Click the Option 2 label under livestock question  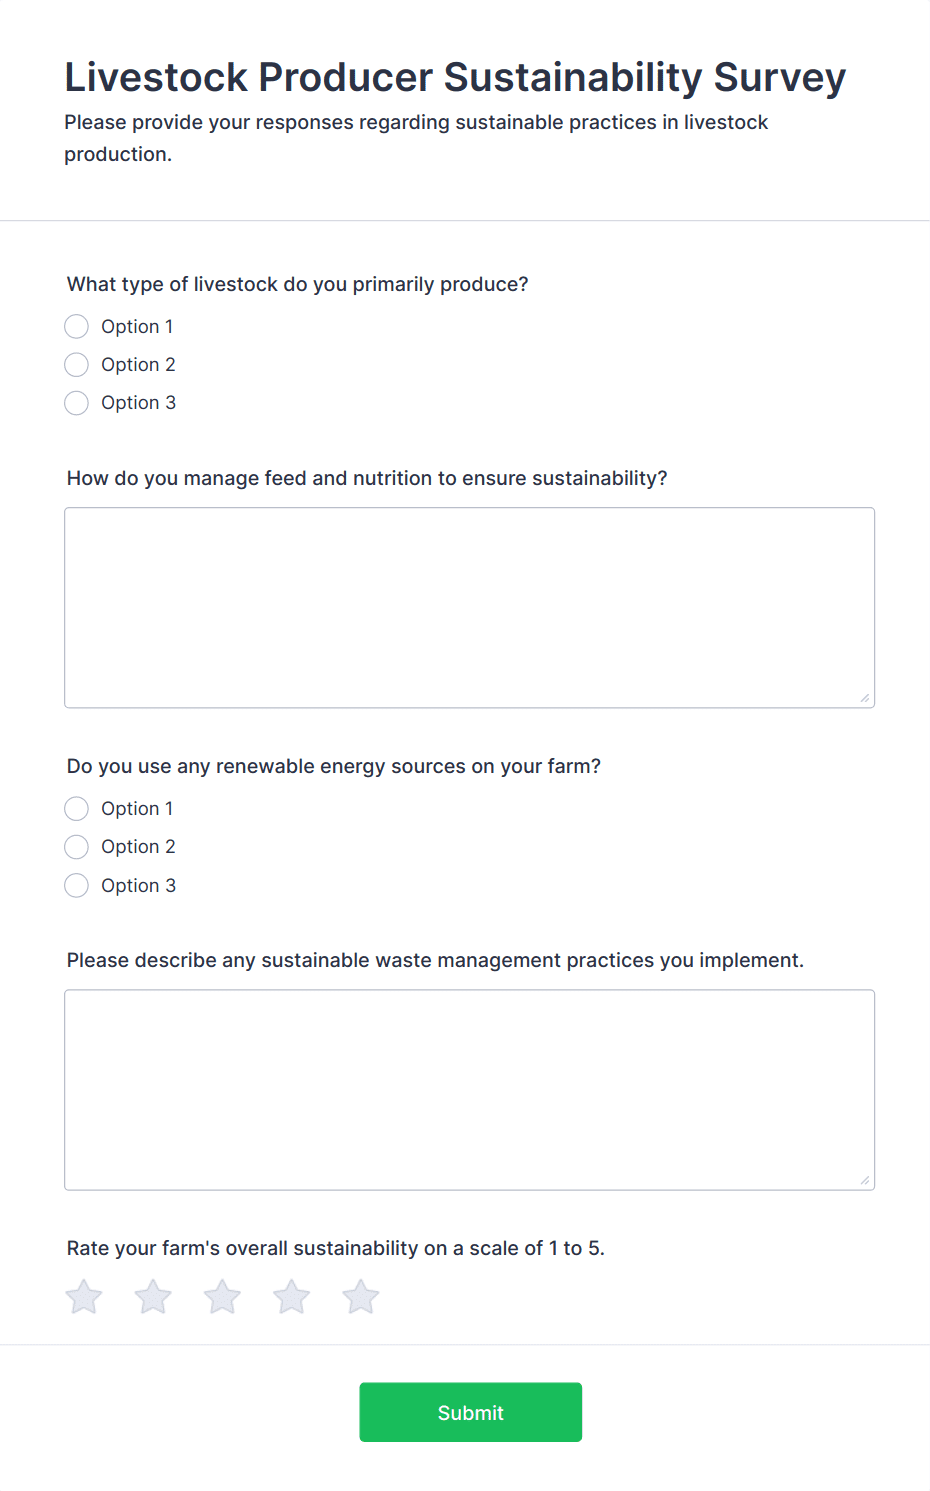138,365
